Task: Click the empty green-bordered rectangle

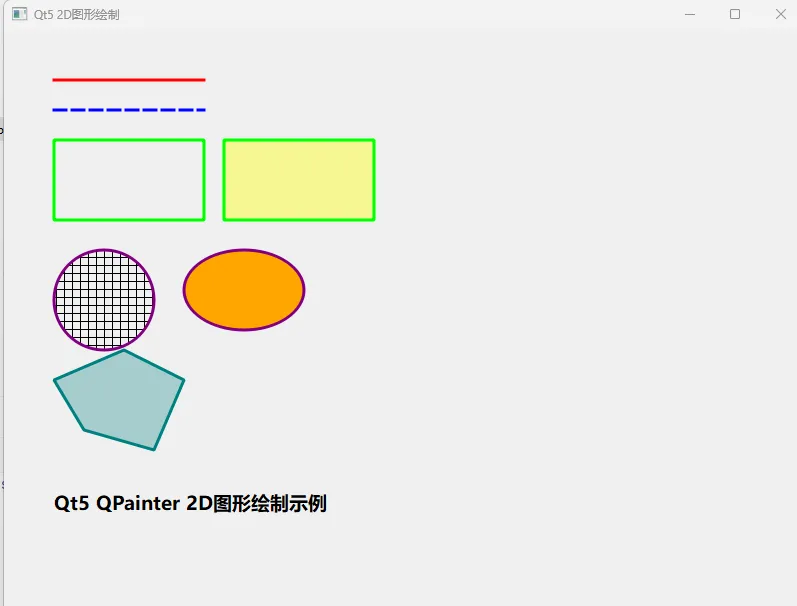Action: (129, 180)
